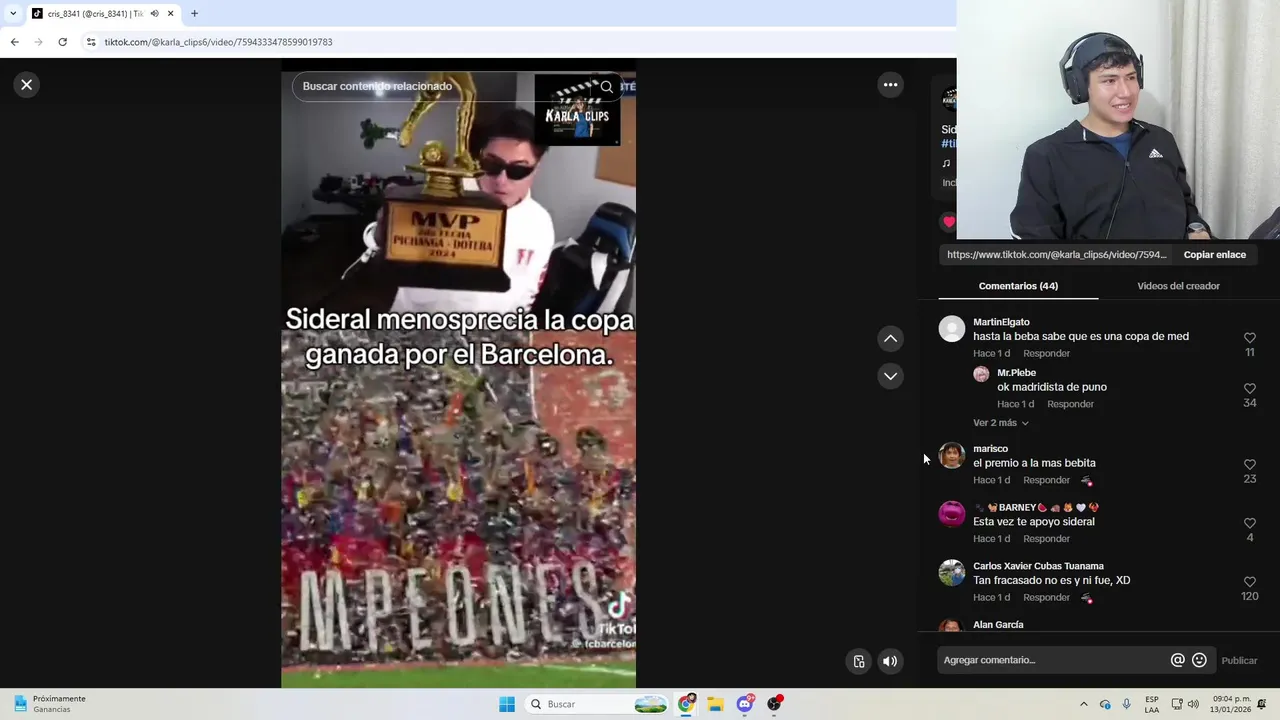
Task: Open the Próximamente Ganancias widget
Action: (49, 704)
